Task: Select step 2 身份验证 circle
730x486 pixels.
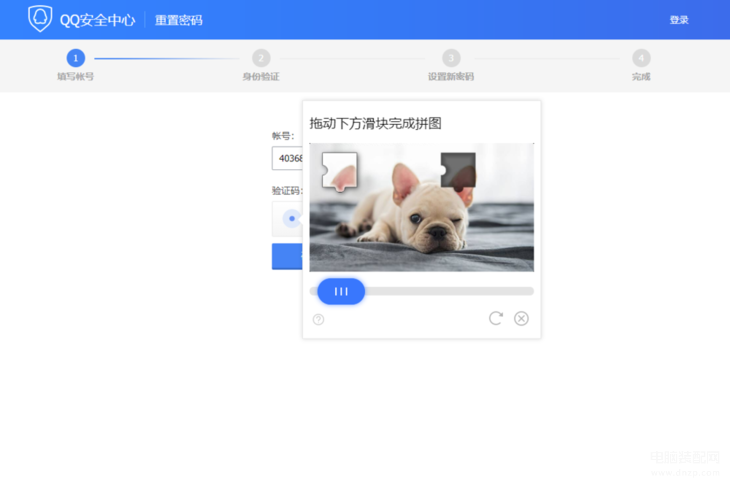Action: pyautogui.click(x=261, y=58)
